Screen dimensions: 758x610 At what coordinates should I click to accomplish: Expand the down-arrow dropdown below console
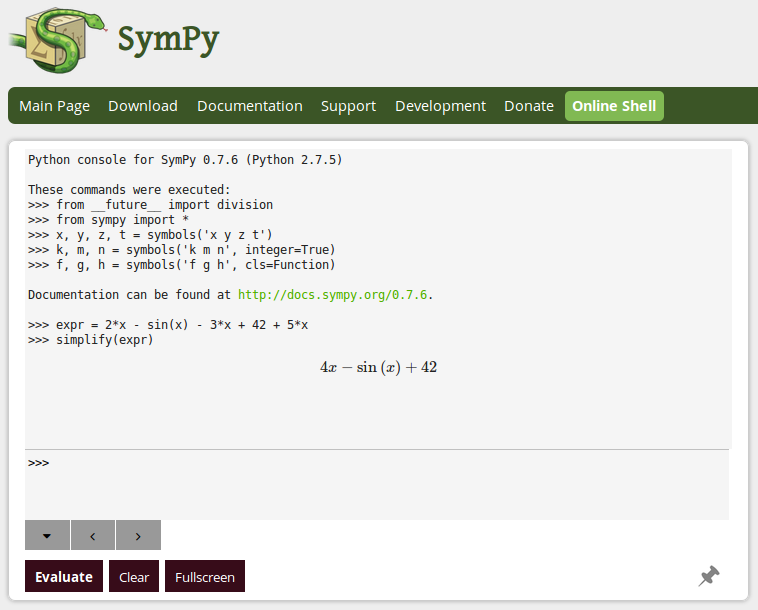click(x=47, y=535)
